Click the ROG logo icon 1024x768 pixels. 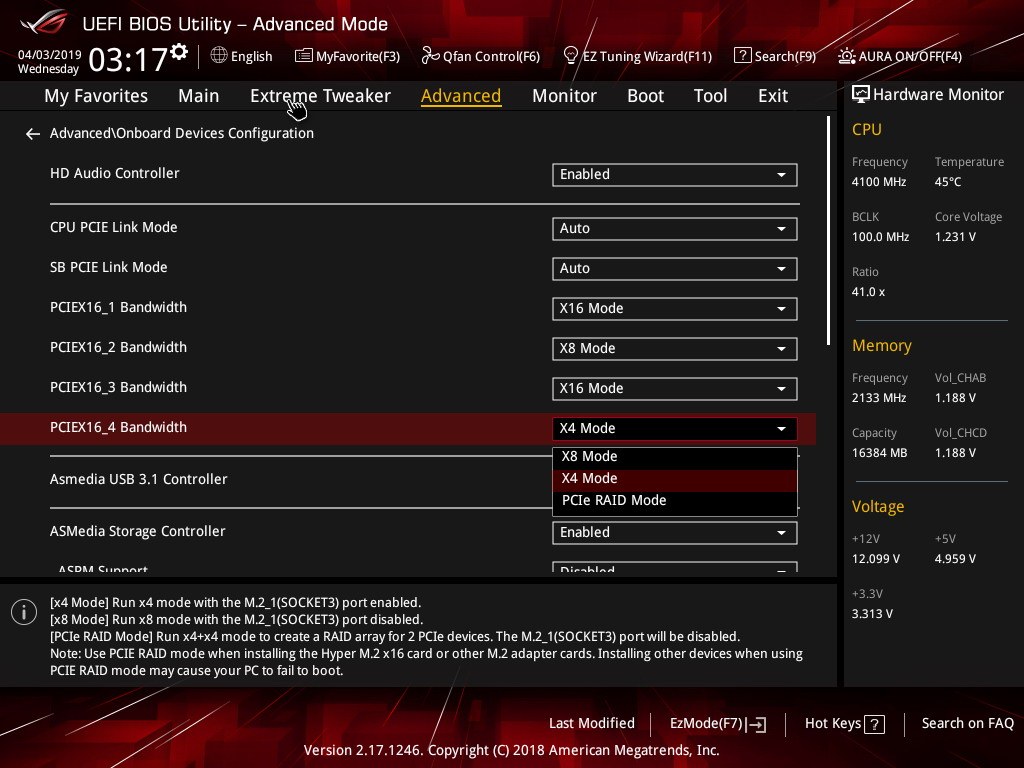pyautogui.click(x=44, y=22)
